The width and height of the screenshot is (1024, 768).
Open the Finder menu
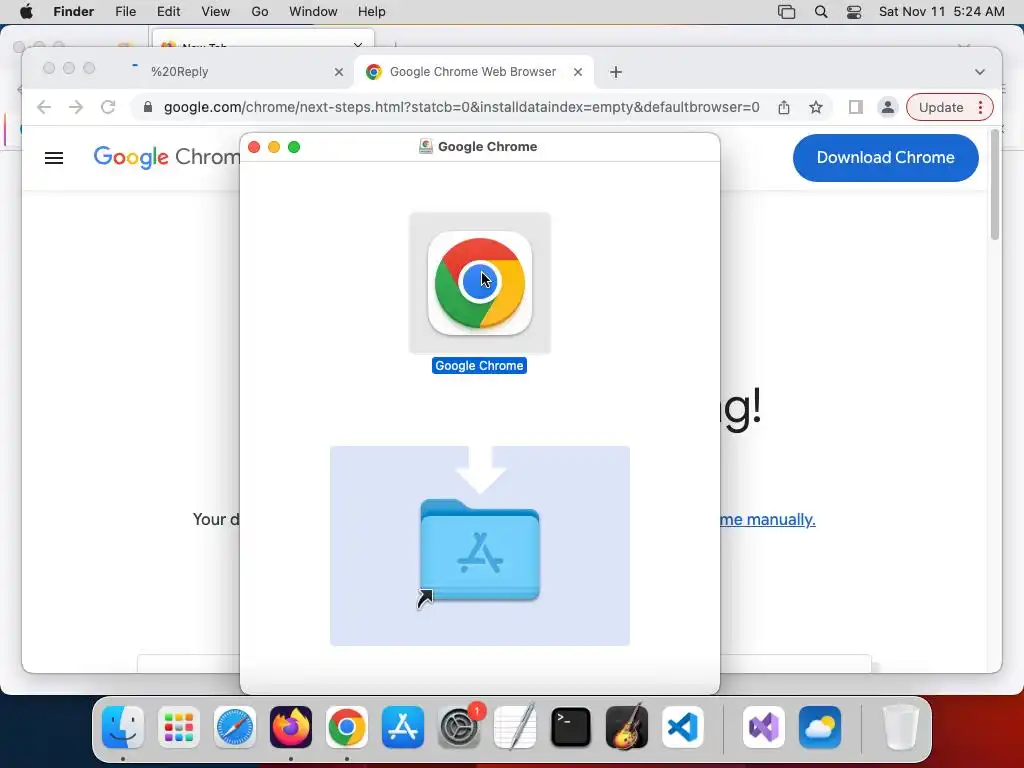[x=74, y=12]
